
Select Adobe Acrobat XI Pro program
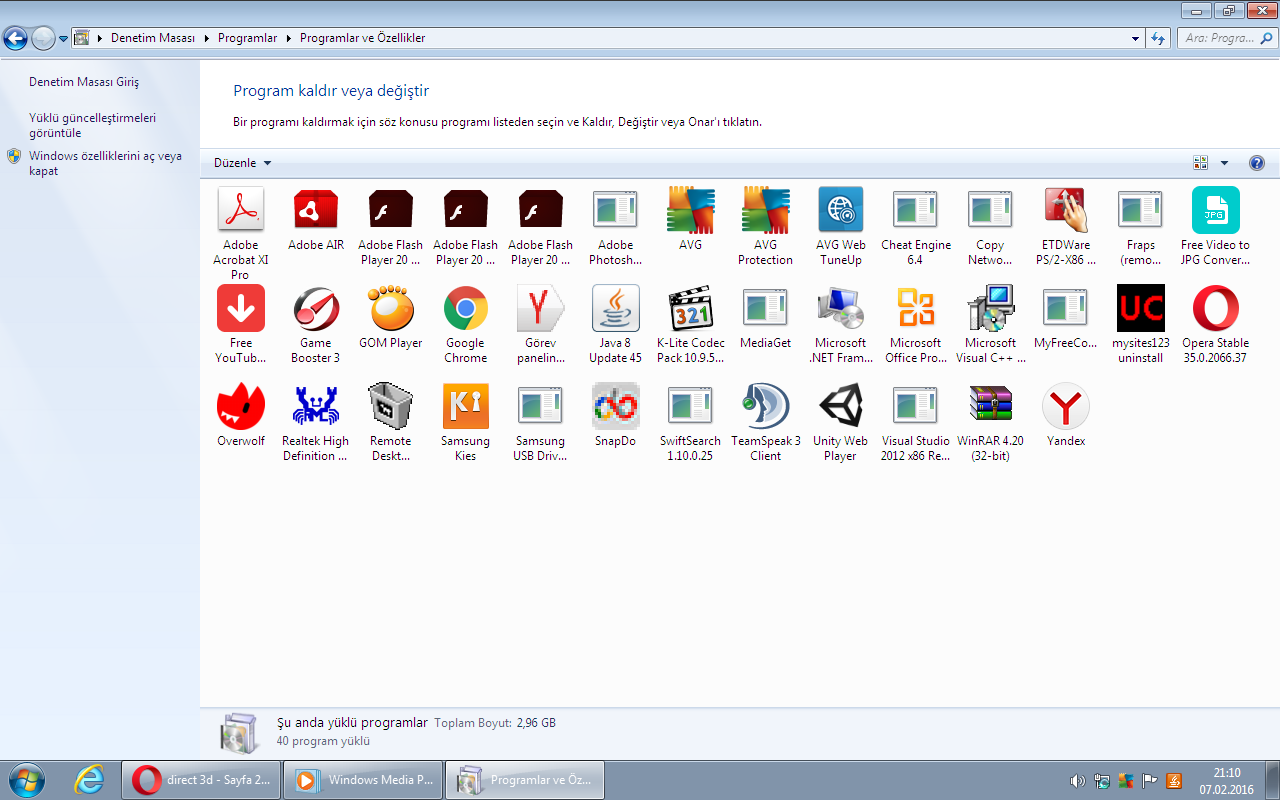click(241, 233)
